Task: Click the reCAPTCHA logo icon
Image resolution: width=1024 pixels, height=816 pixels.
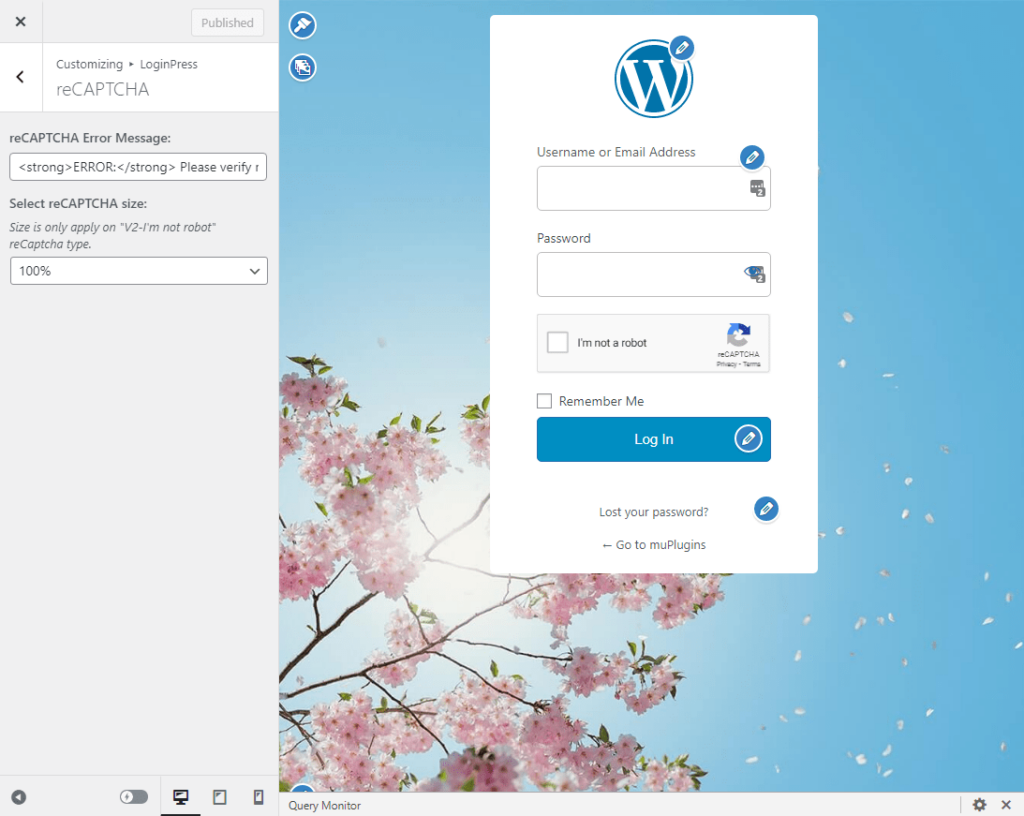Action: click(x=739, y=335)
